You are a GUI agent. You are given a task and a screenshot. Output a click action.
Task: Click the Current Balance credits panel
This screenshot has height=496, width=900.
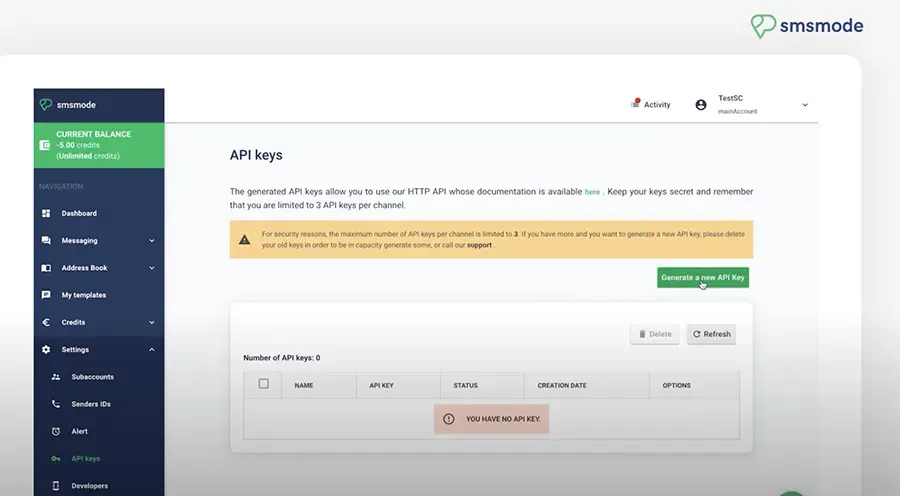point(99,145)
